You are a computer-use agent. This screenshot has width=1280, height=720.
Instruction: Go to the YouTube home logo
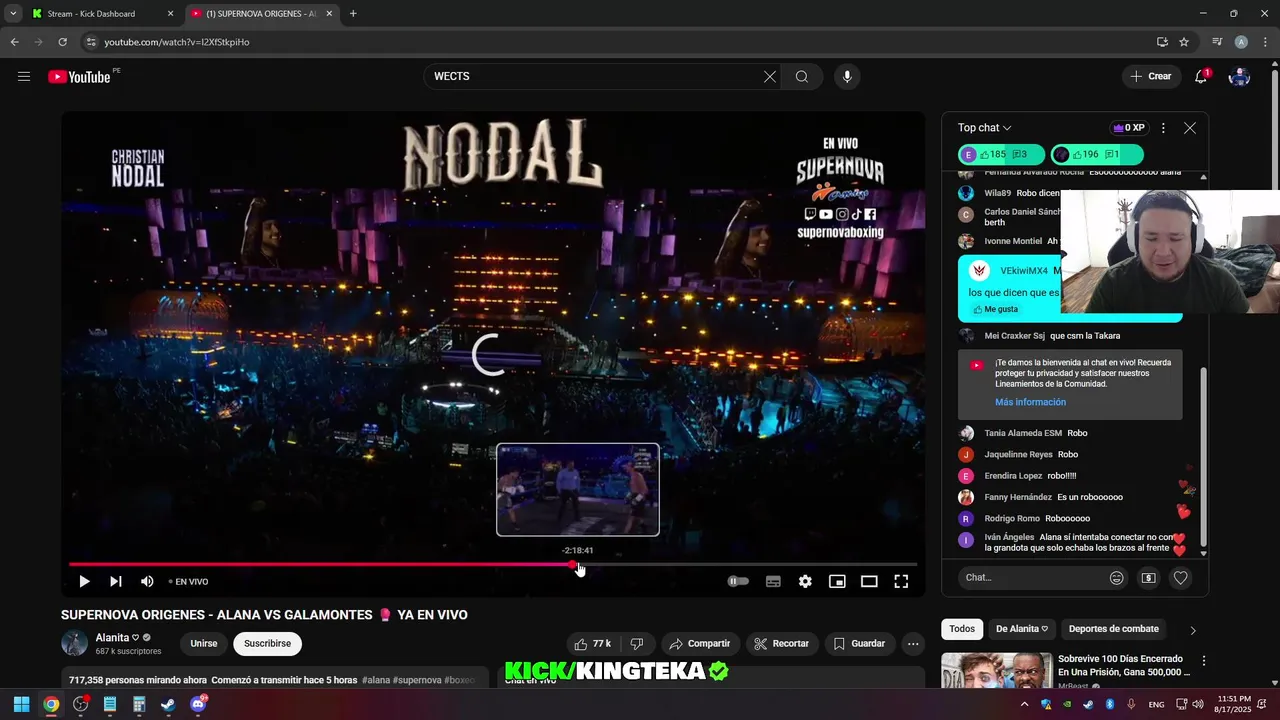pyautogui.click(x=79, y=77)
